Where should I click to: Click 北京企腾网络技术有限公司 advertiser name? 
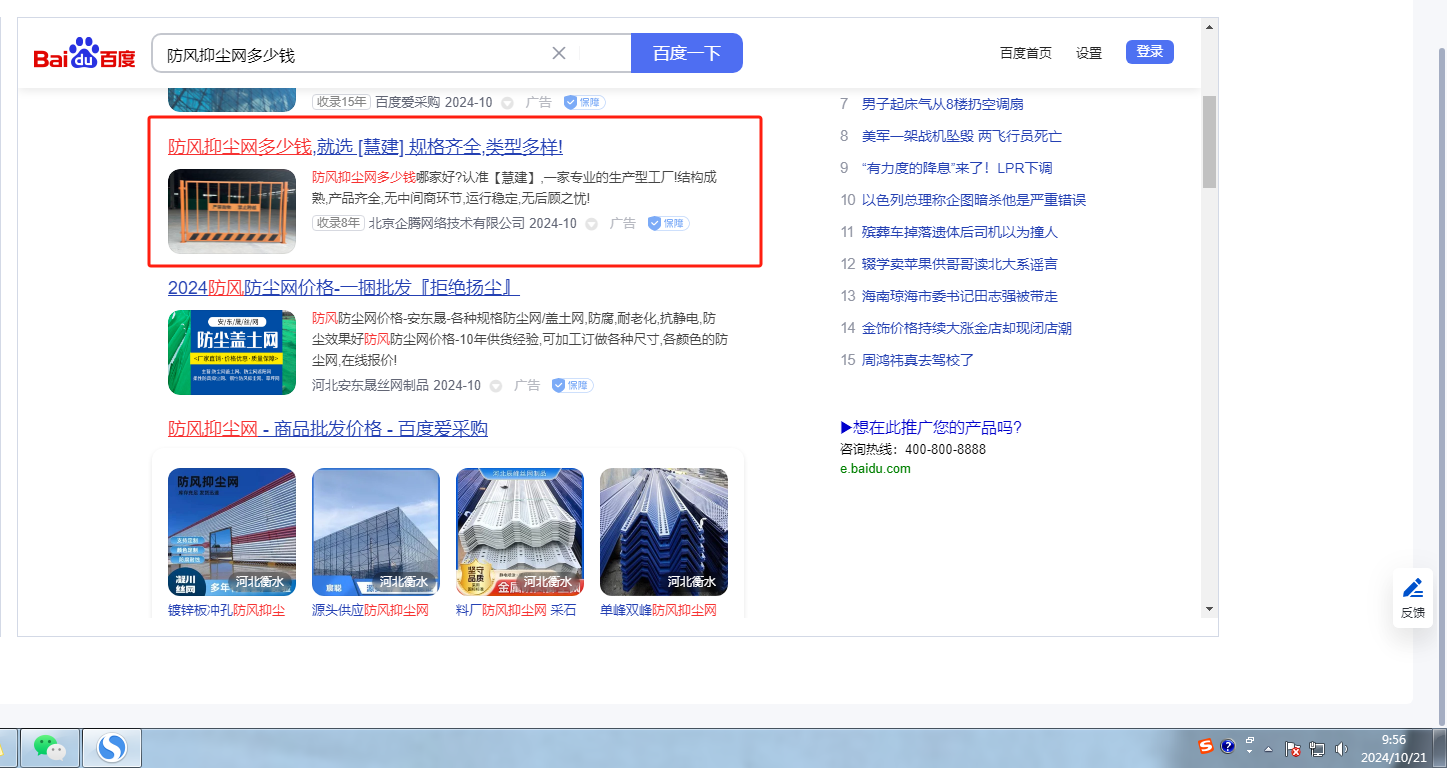point(447,223)
